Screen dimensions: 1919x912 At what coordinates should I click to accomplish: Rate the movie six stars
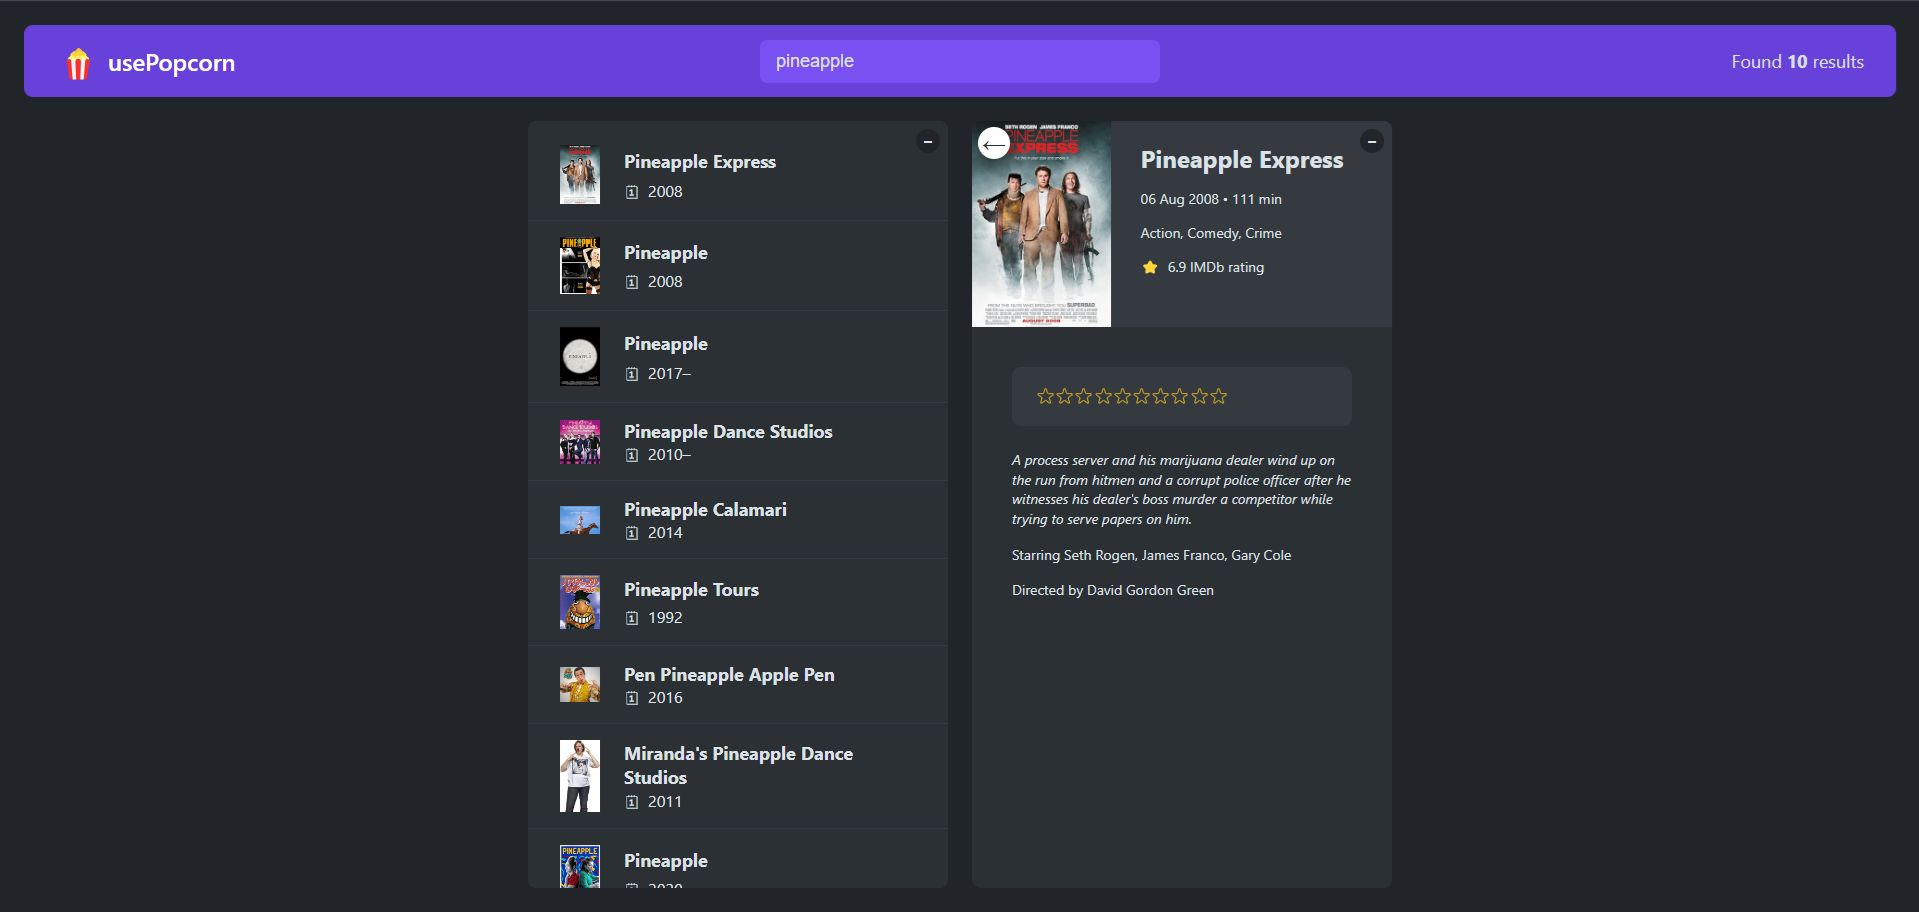[x=1142, y=396]
